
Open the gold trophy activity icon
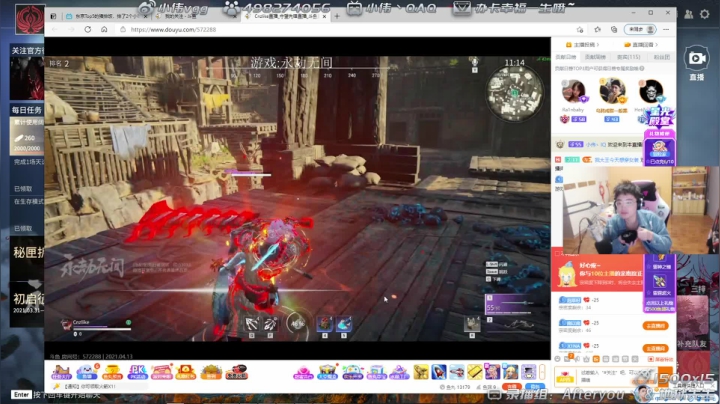pyautogui.click(x=112, y=372)
